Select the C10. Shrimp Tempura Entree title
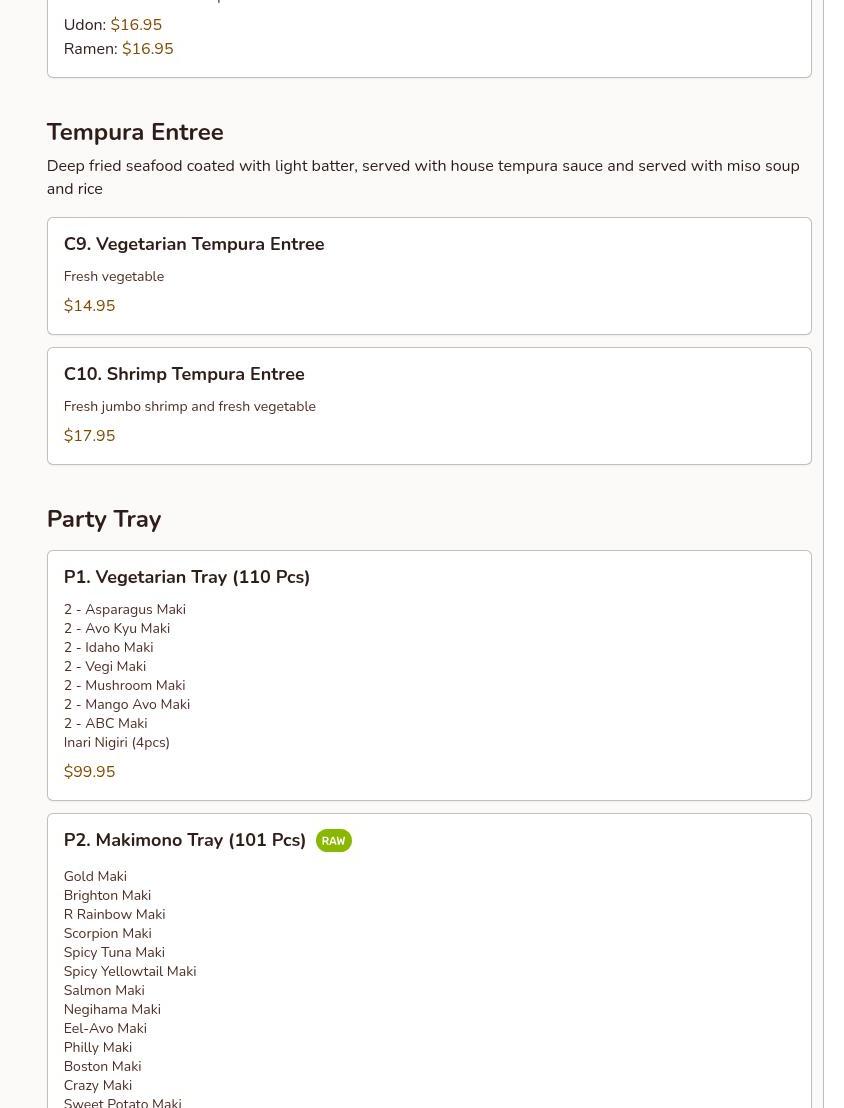Viewport: 844px width, 1108px height. [x=184, y=374]
